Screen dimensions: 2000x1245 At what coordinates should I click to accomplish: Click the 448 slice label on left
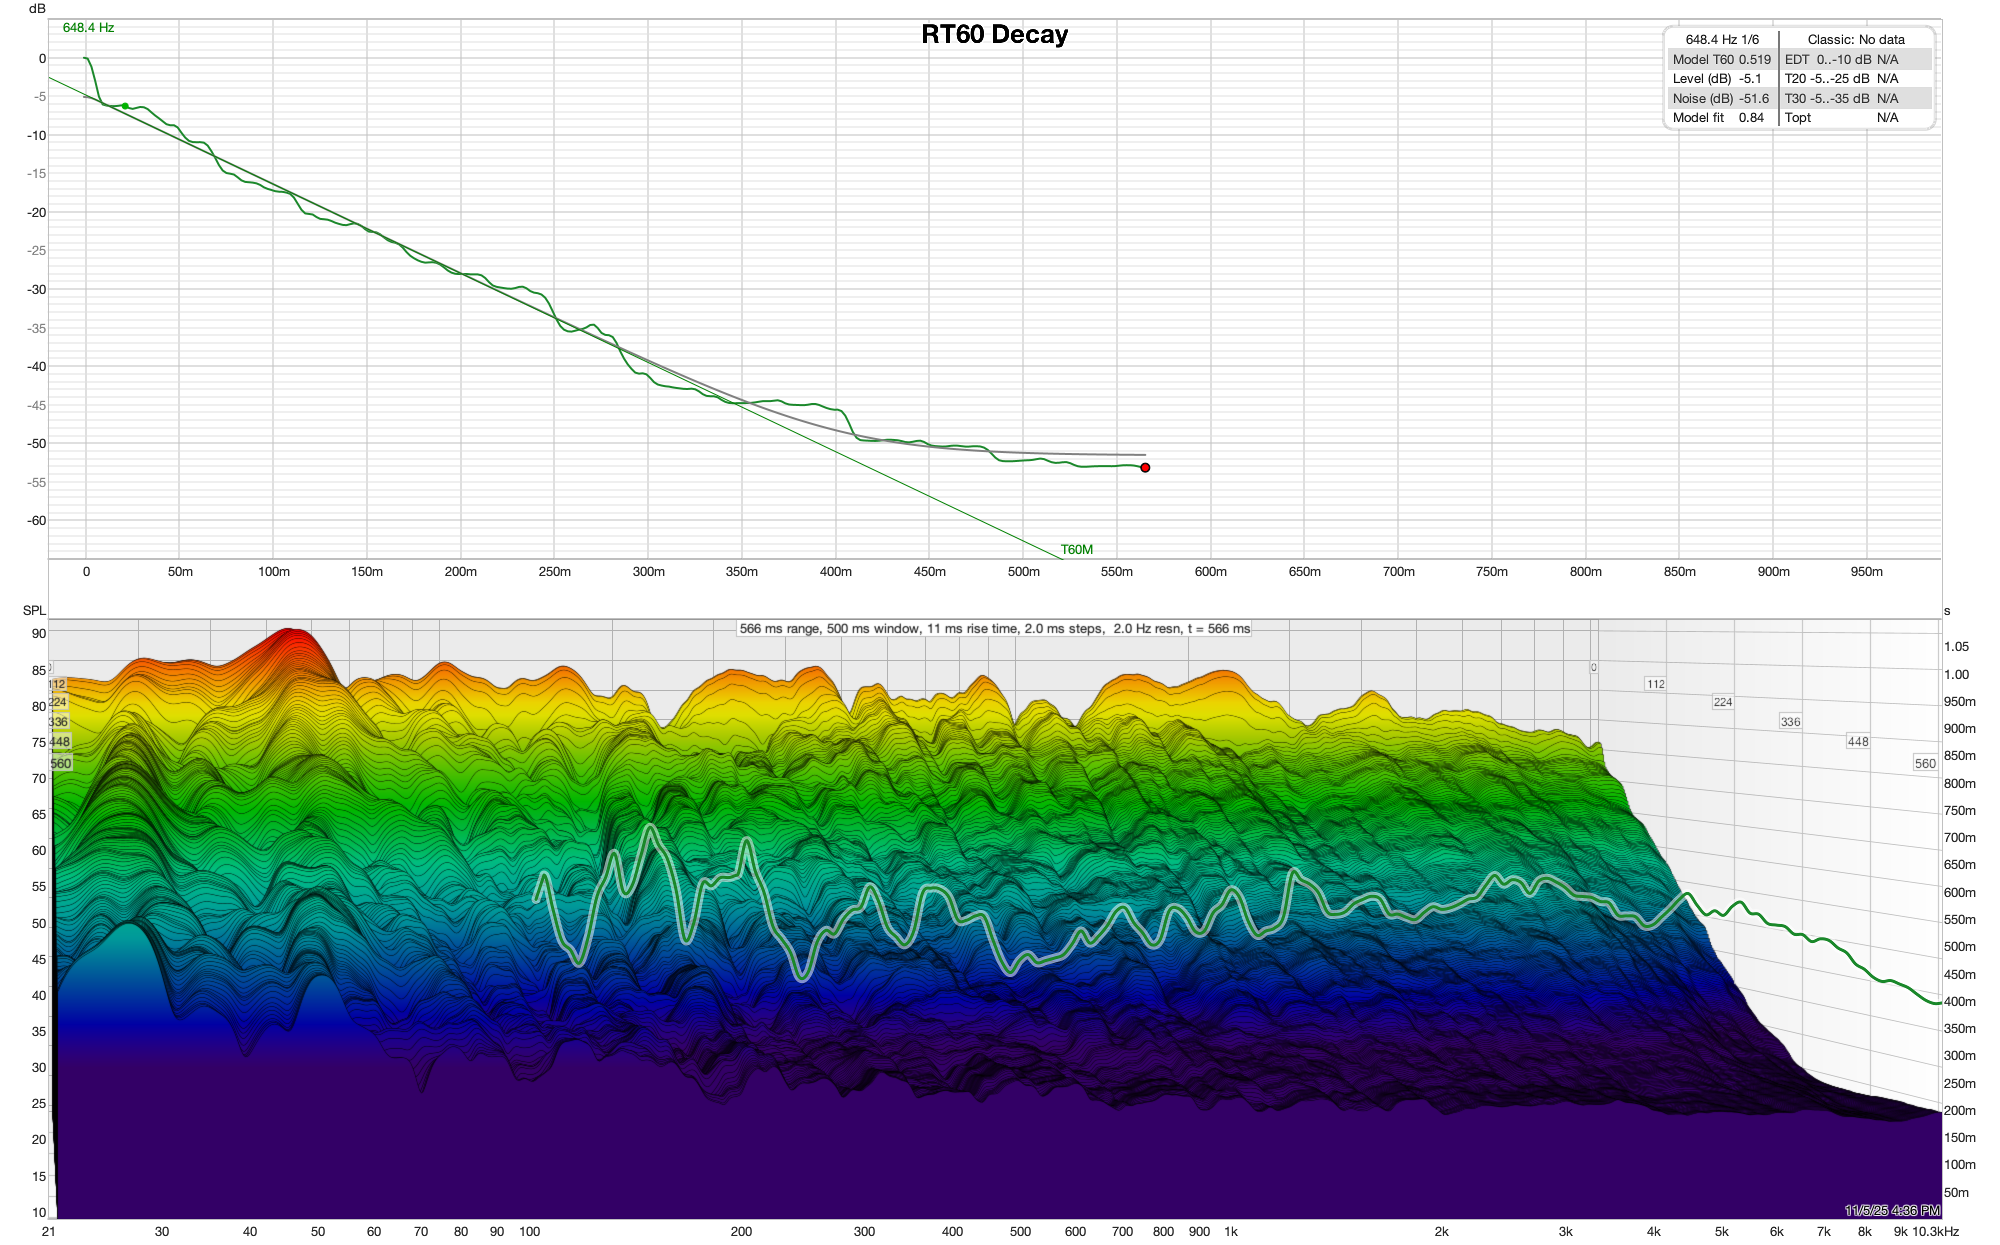(x=60, y=741)
